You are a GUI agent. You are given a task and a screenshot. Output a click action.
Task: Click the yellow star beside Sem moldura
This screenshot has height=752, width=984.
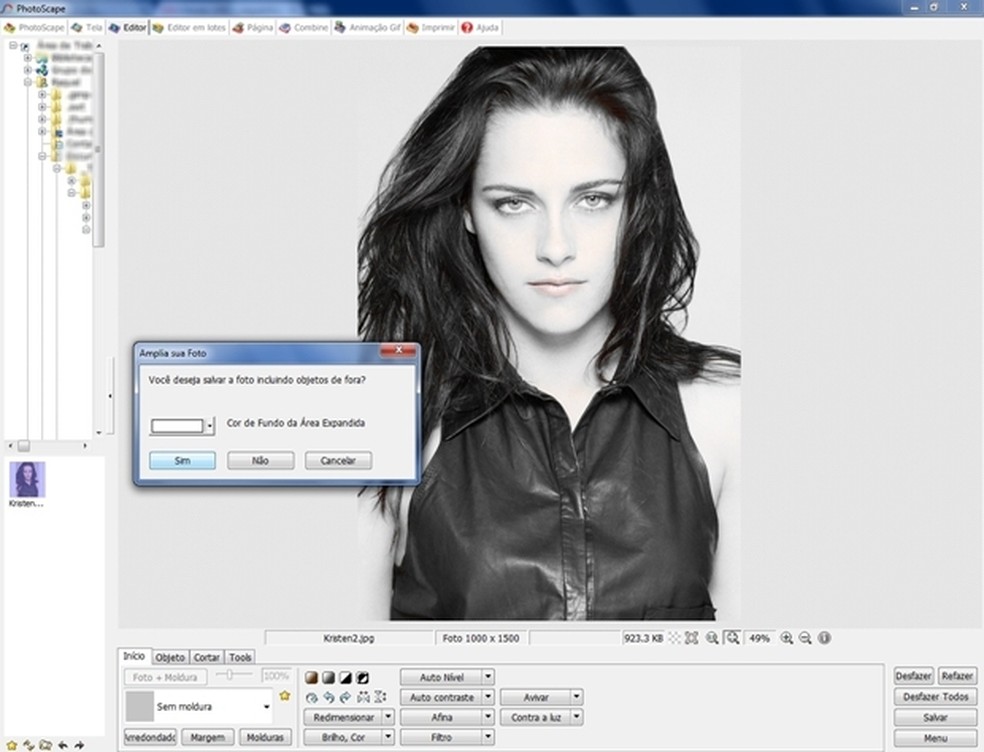(x=284, y=695)
